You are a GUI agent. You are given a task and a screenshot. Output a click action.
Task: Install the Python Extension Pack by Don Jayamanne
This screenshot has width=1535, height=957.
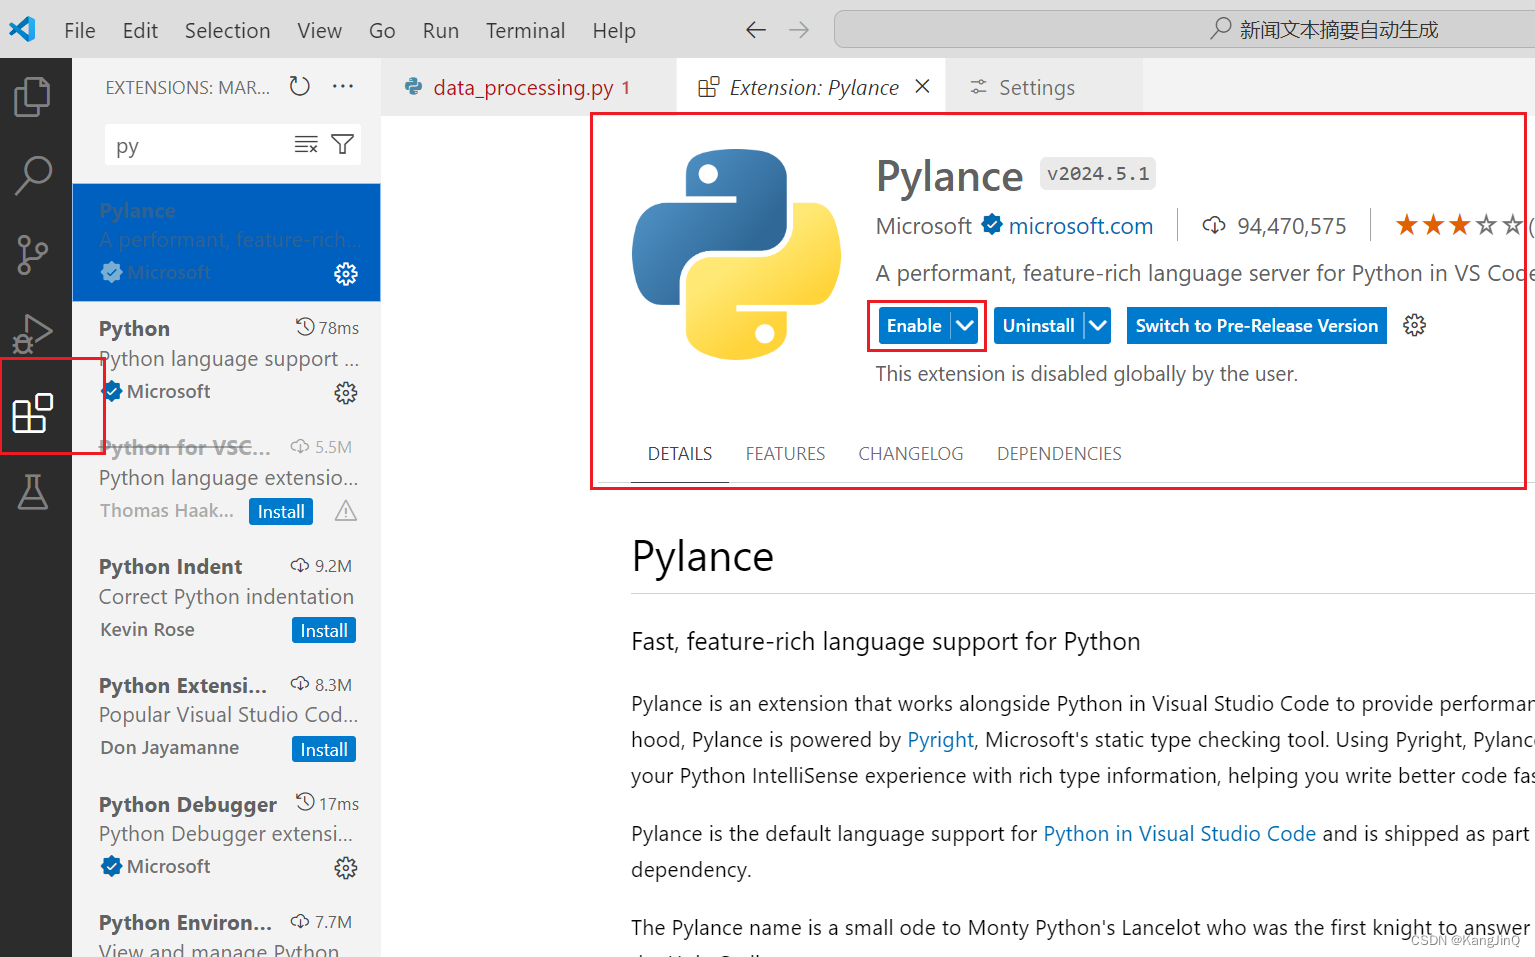click(324, 749)
